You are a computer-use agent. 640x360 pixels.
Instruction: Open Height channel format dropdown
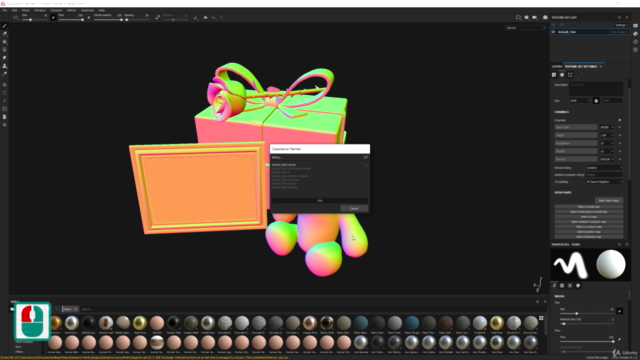click(607, 135)
